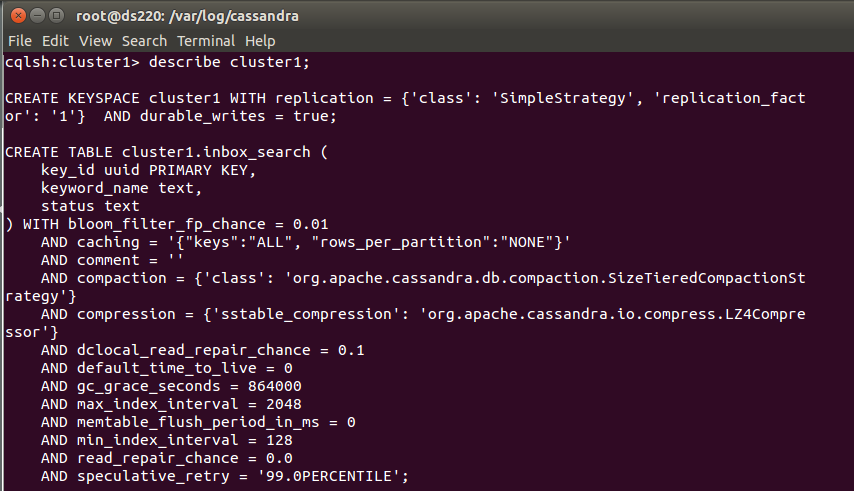
Task: Click the window title root@ds220 text
Action: [187, 16]
